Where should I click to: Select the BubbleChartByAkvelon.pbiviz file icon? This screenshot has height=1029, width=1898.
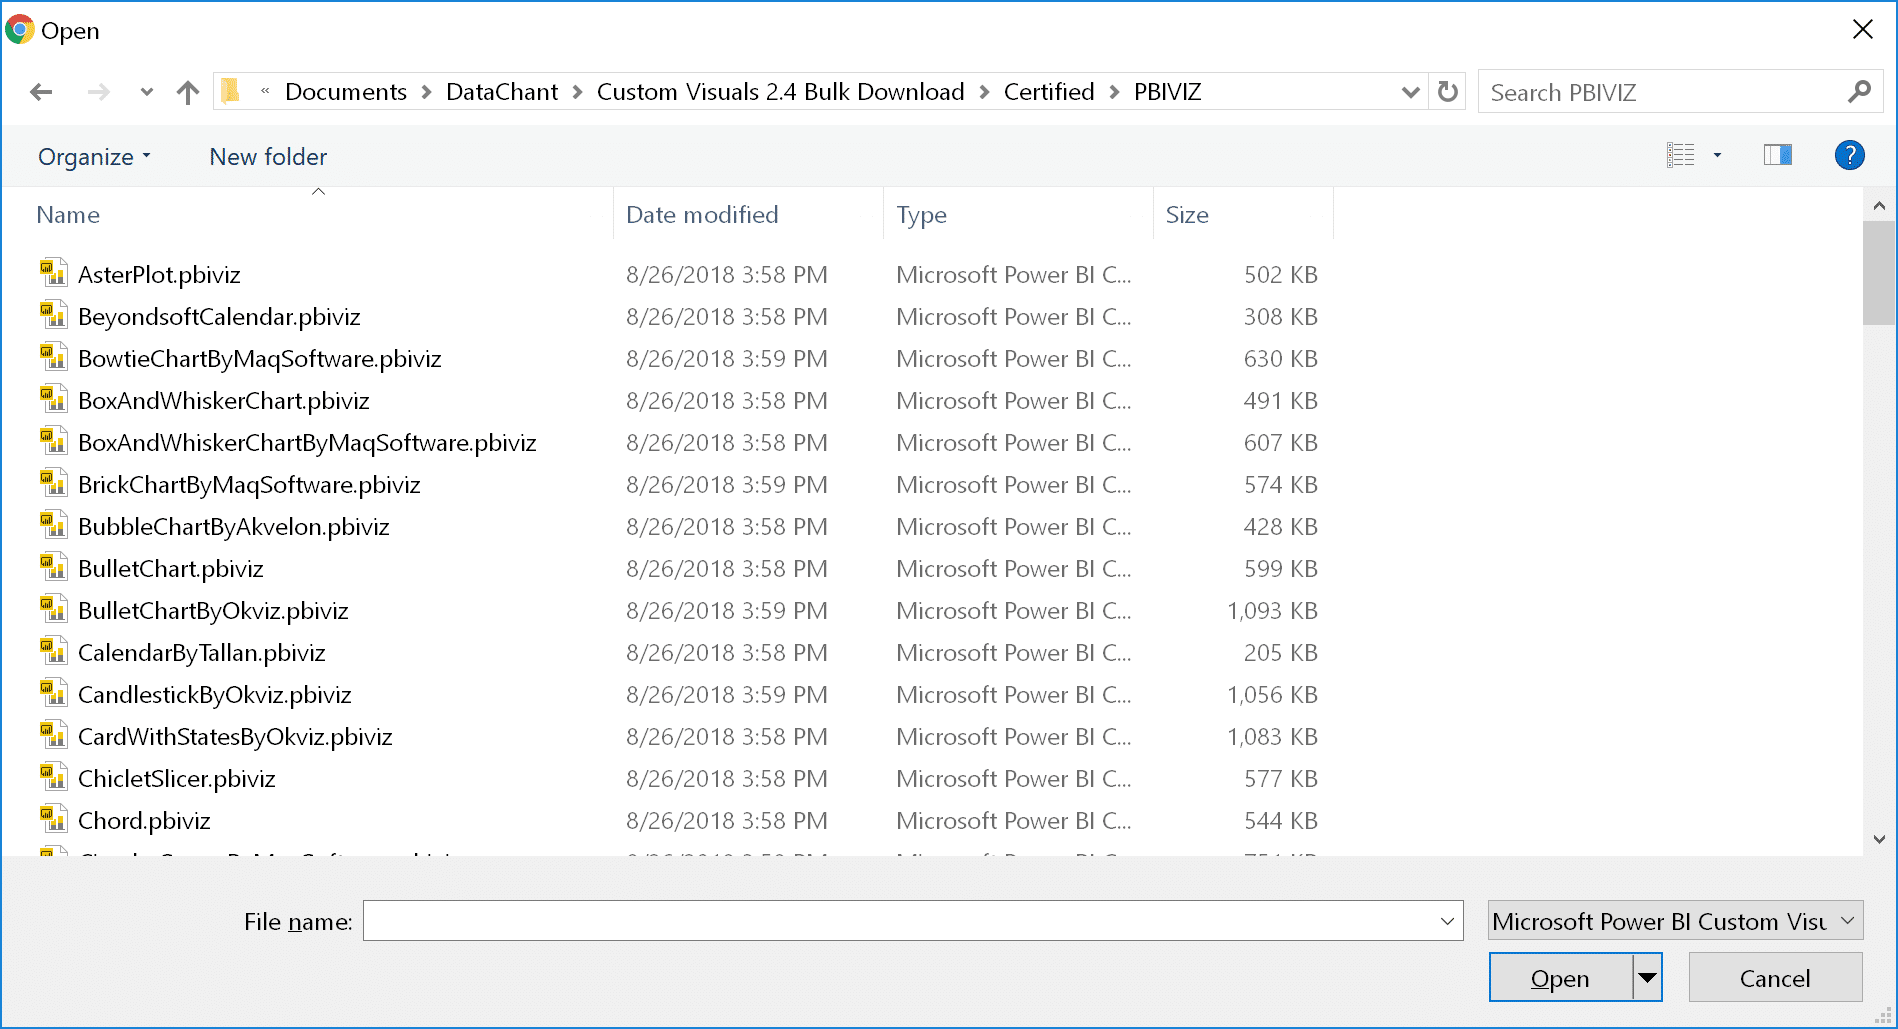coord(53,525)
